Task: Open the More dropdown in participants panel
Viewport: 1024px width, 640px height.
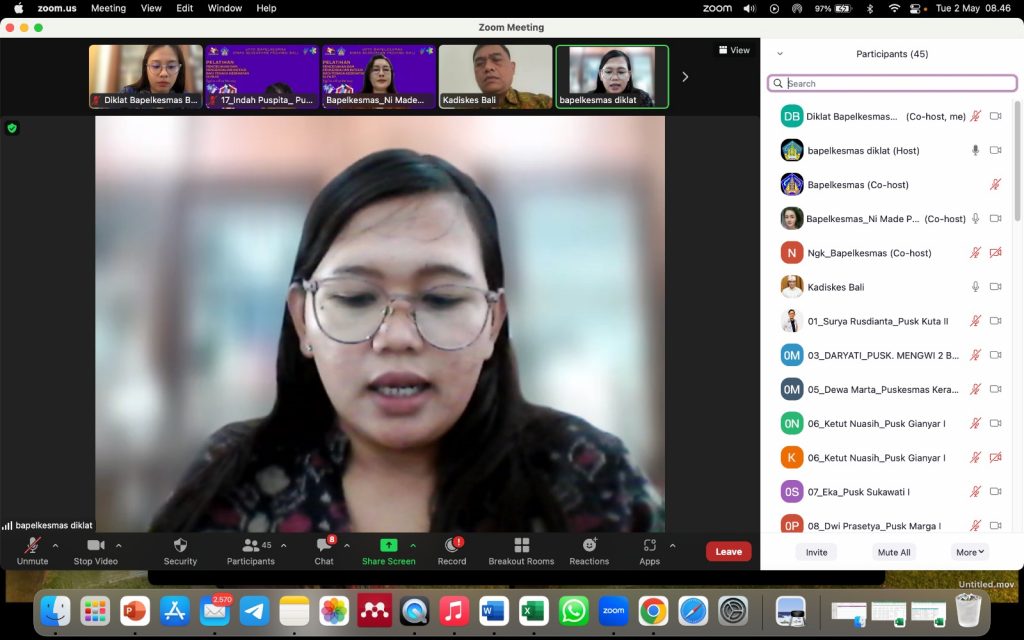Action: coord(970,552)
